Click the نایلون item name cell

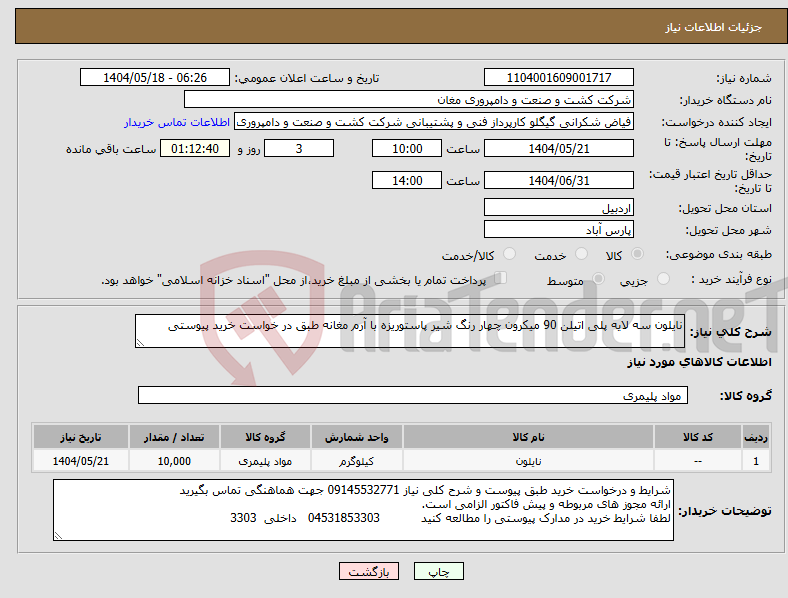(x=528, y=461)
